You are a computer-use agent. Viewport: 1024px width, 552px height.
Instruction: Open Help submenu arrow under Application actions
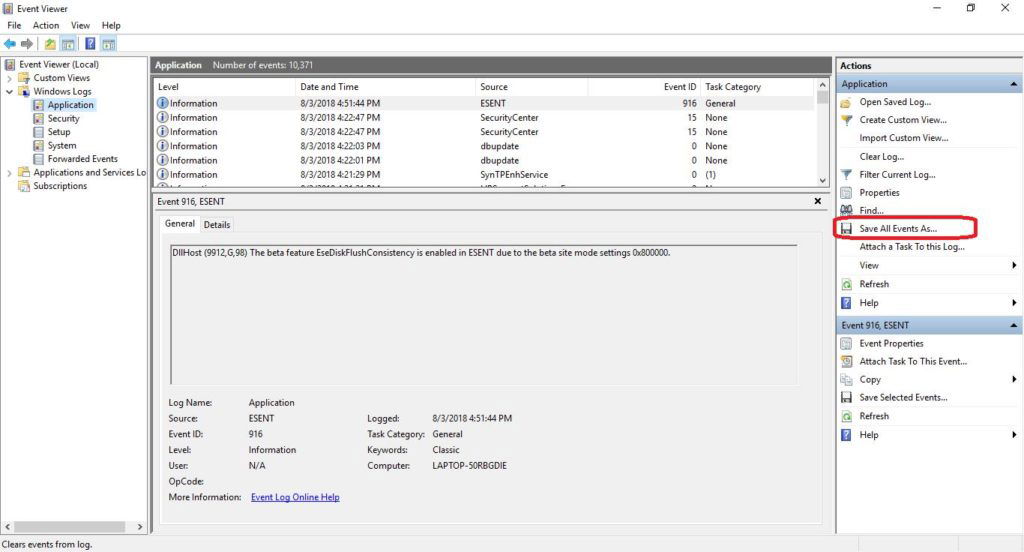coord(1014,303)
